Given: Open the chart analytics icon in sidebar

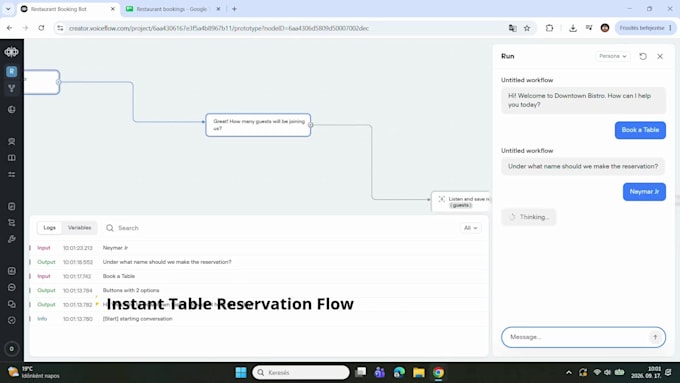Looking at the screenshot, I should [x=12, y=206].
